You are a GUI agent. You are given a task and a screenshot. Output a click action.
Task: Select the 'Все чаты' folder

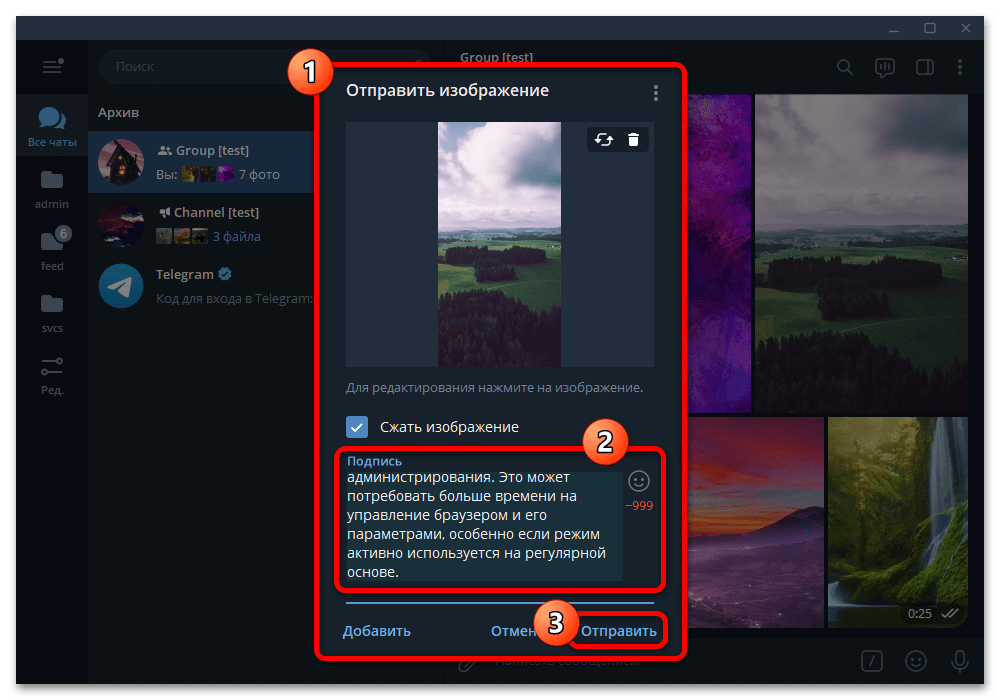(52, 127)
